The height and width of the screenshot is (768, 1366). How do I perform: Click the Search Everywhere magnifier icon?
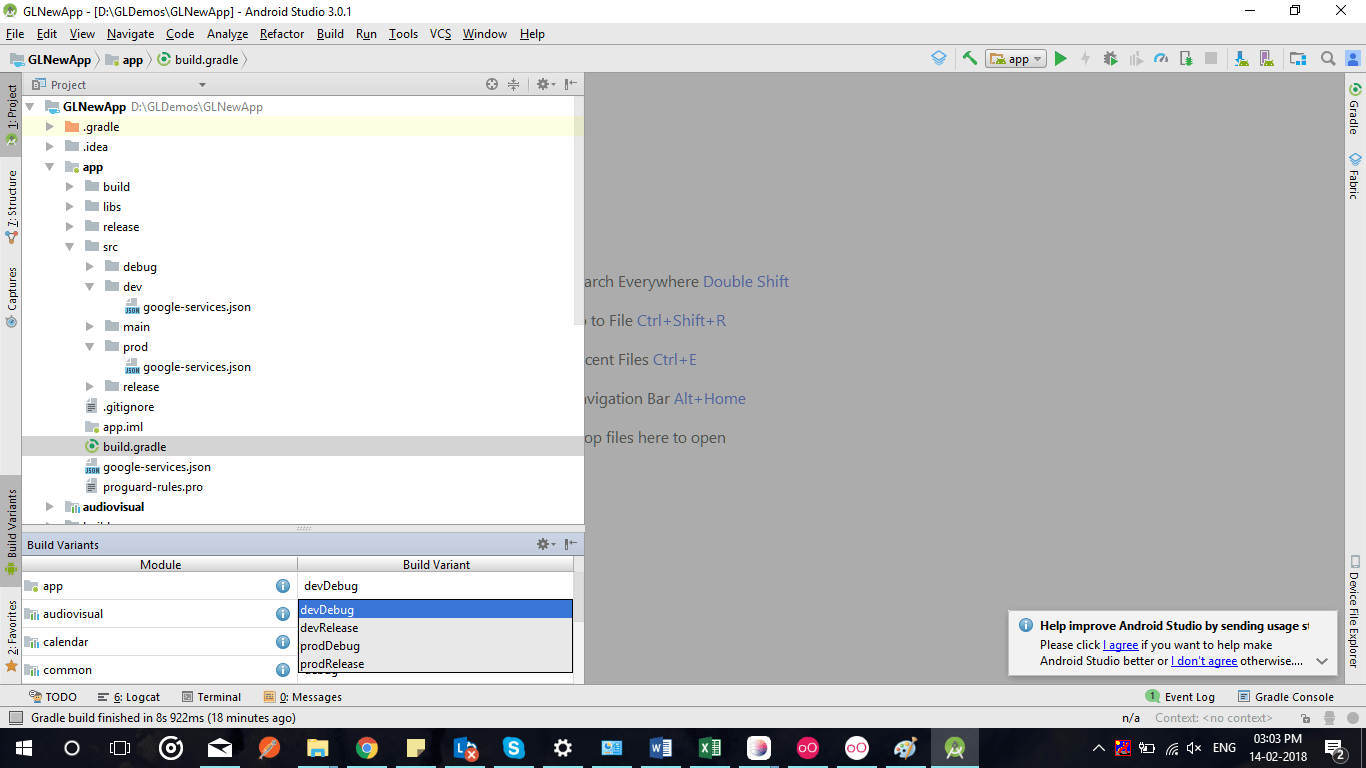click(1328, 59)
